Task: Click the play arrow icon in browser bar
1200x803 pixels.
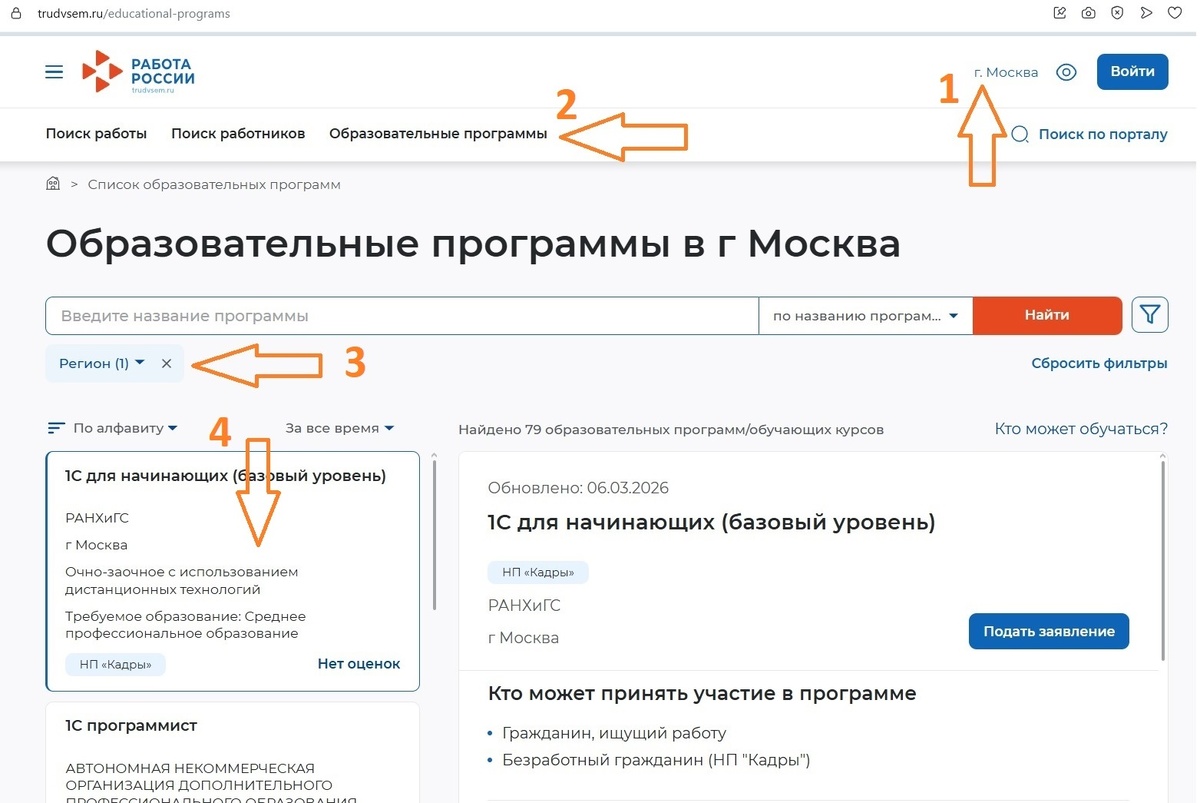Action: pyautogui.click(x=1146, y=13)
